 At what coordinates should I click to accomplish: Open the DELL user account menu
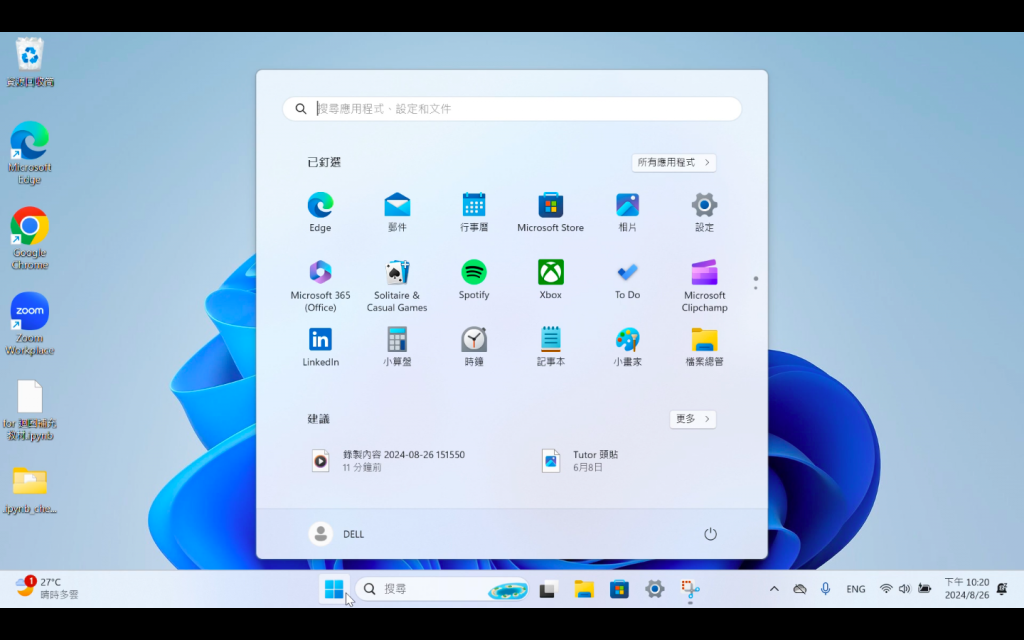click(336, 534)
